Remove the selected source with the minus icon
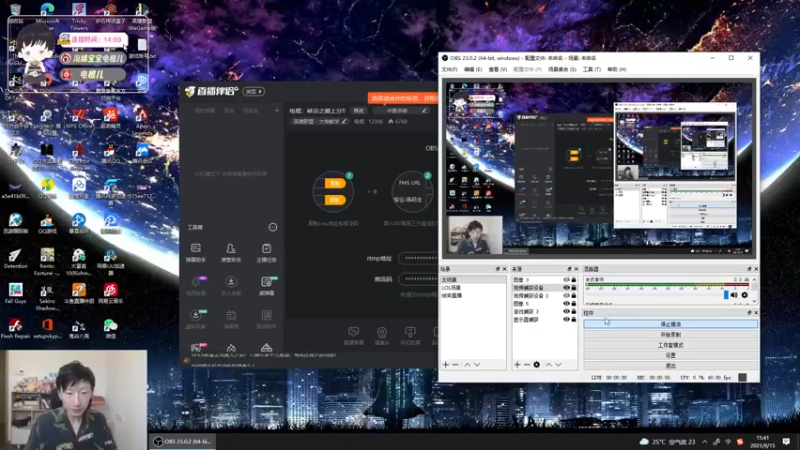 pyautogui.click(x=527, y=365)
